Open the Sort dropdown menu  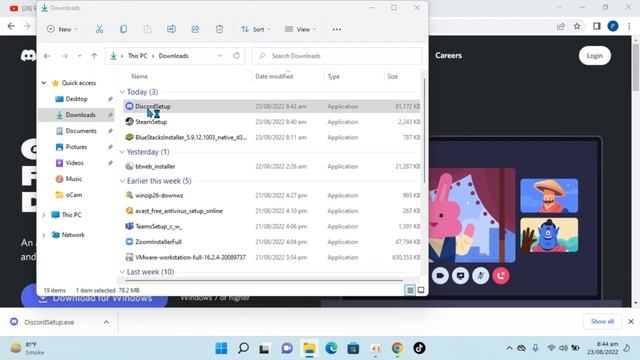256,29
